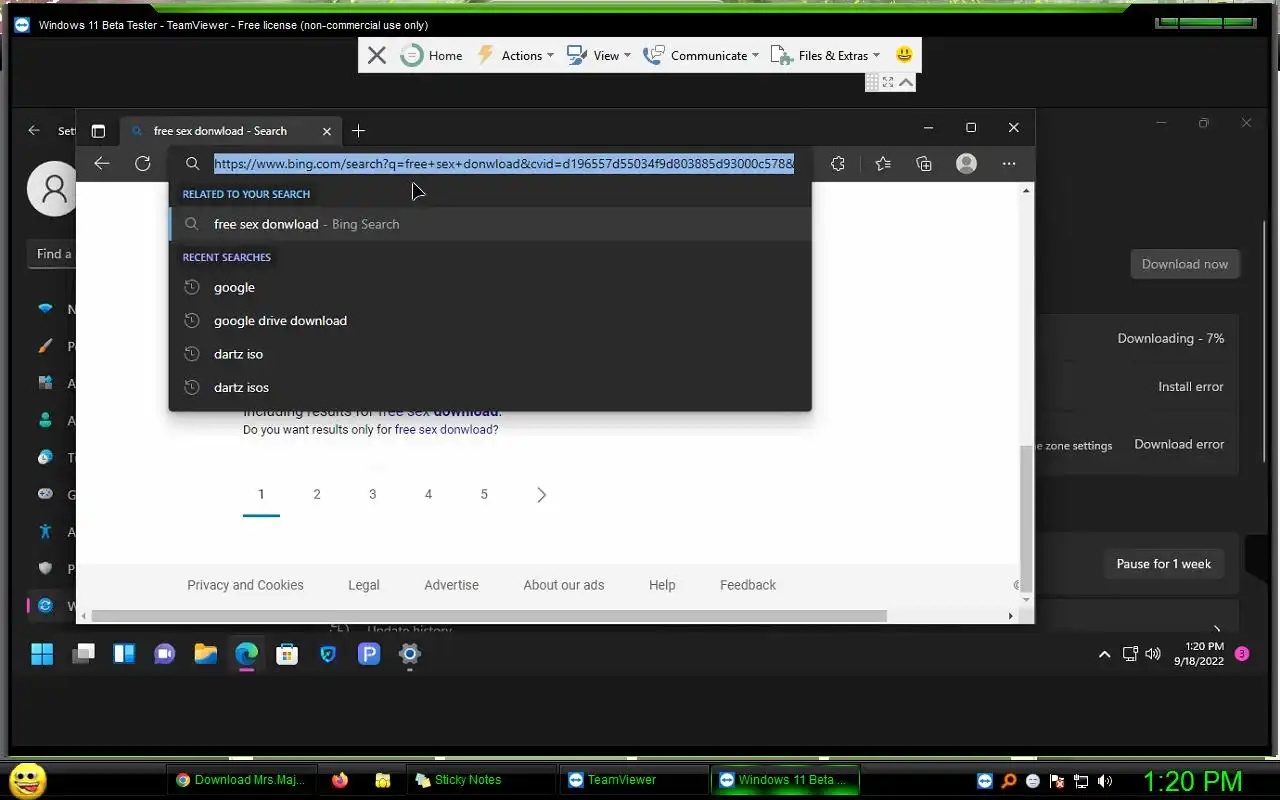Open File Explorer on remote taskbar
1280x800 pixels.
tap(206, 654)
